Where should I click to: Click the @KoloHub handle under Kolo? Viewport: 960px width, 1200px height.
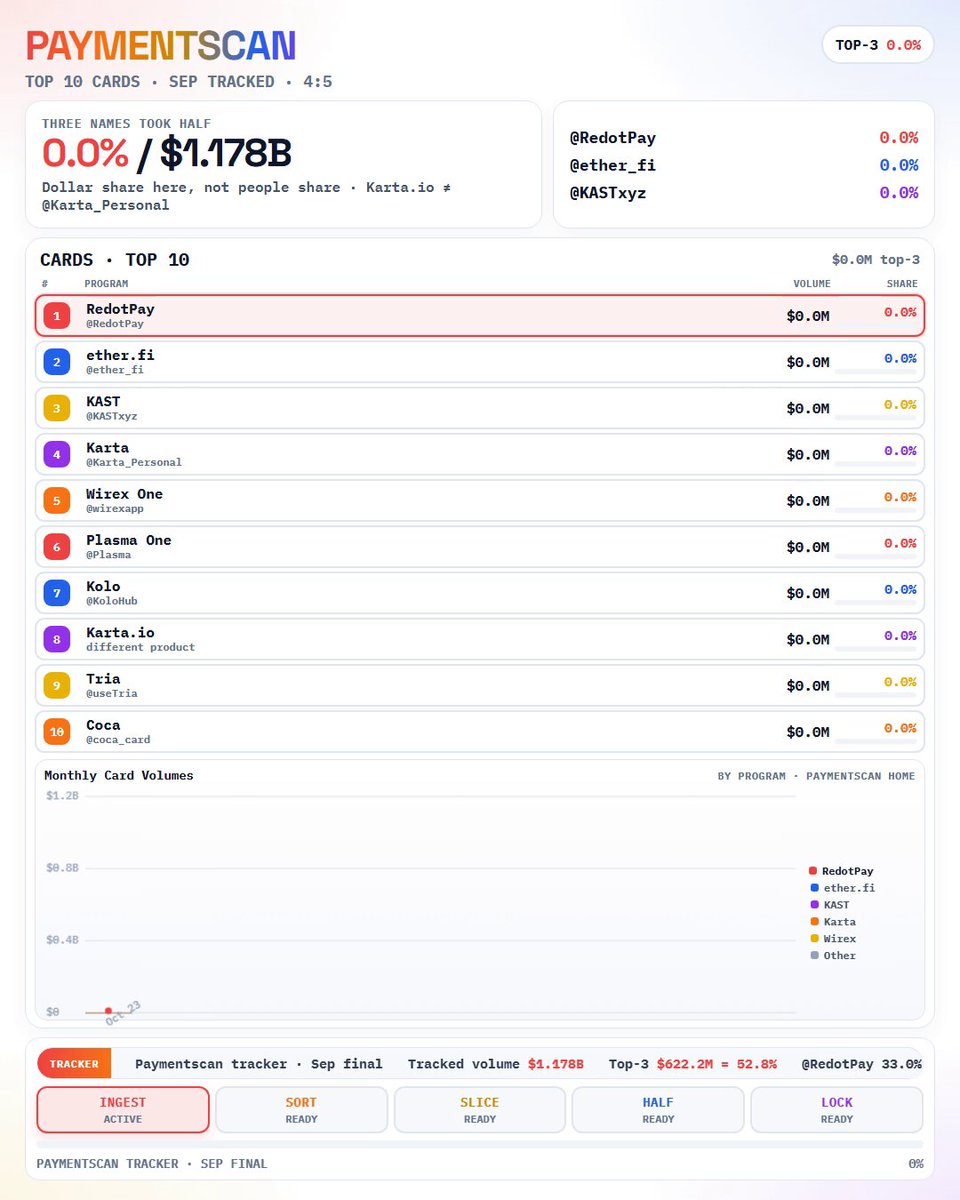(112, 601)
